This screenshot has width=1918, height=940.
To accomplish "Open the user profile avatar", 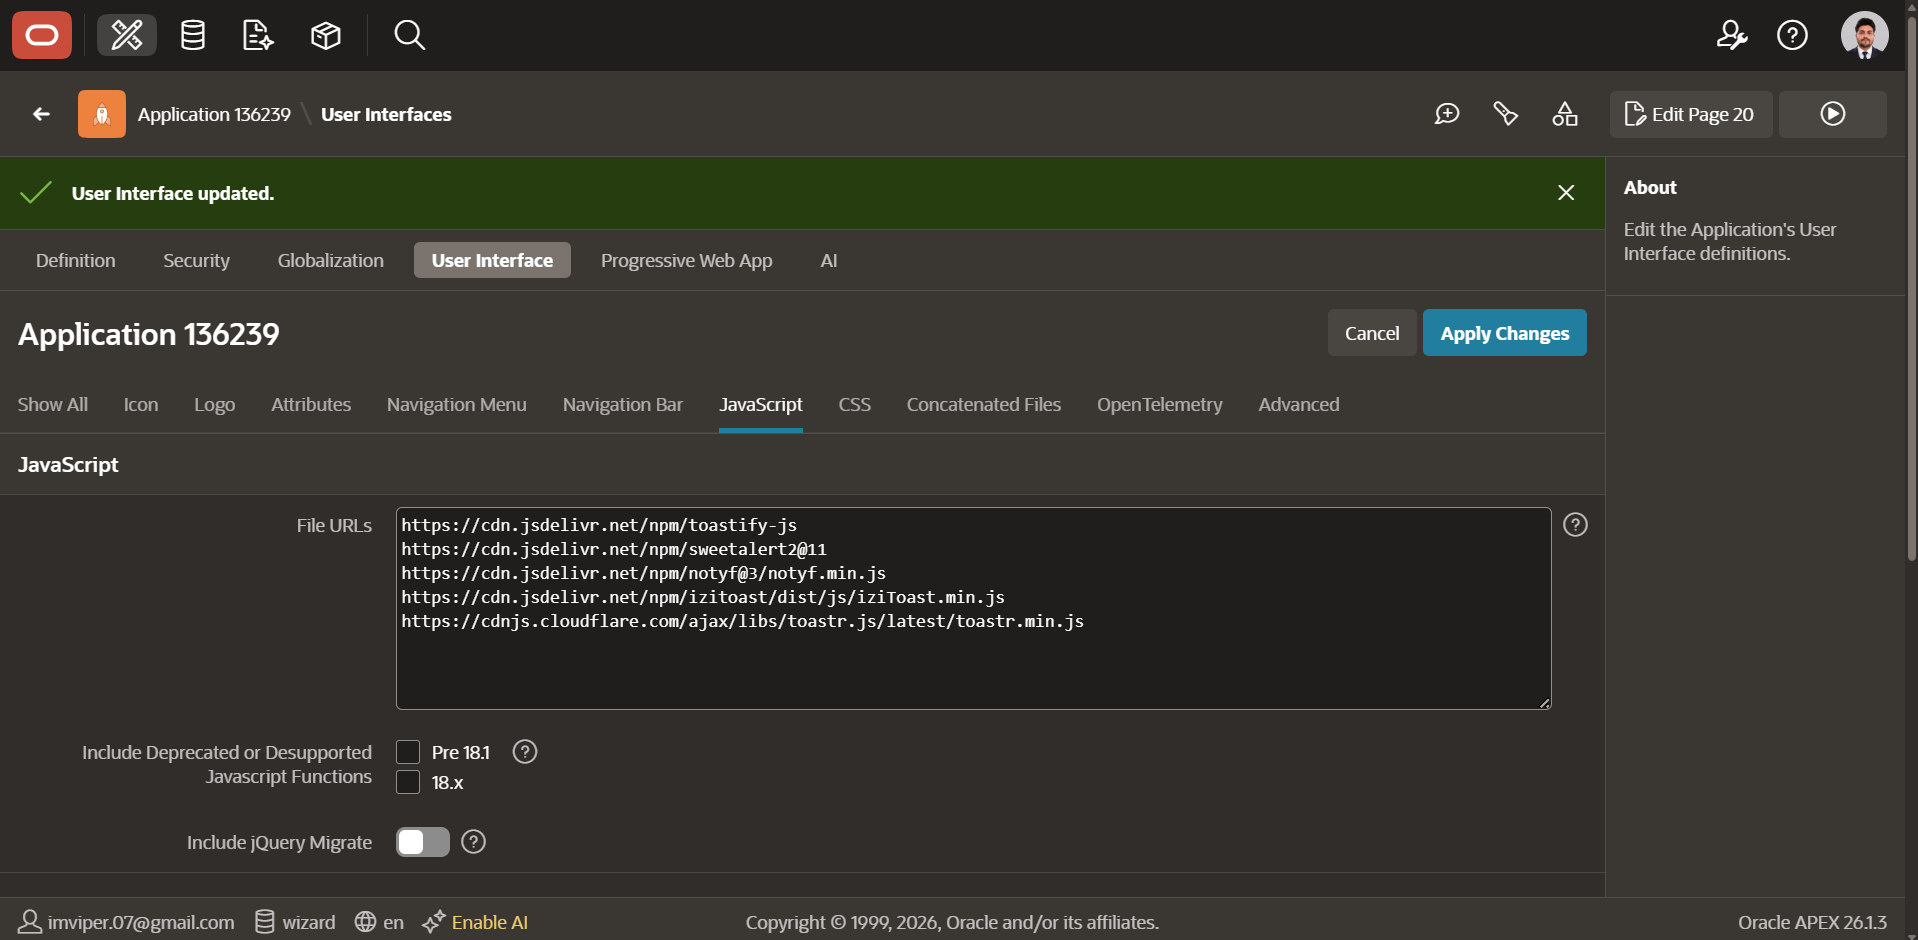I will [x=1864, y=36].
